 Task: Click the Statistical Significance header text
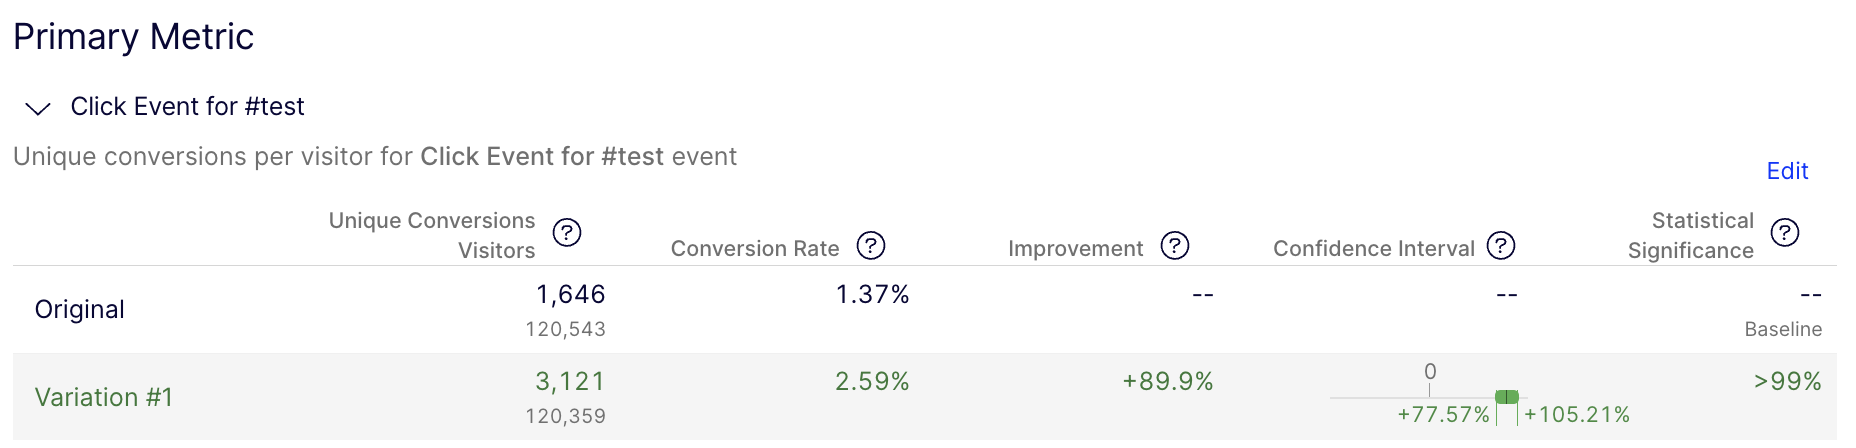coord(1691,235)
